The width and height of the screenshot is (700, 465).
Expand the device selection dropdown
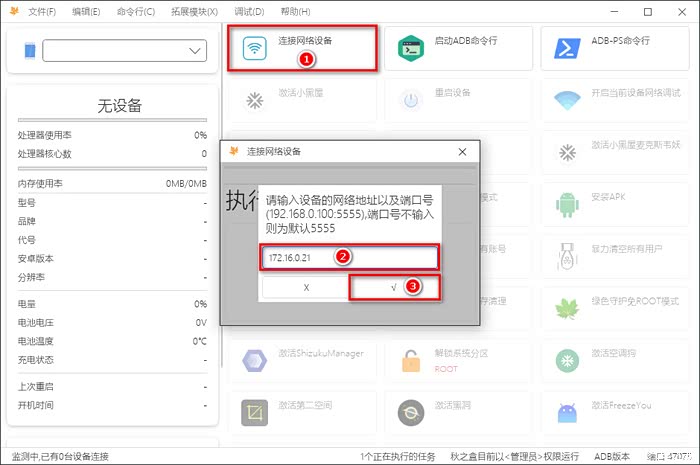pyautogui.click(x=125, y=50)
